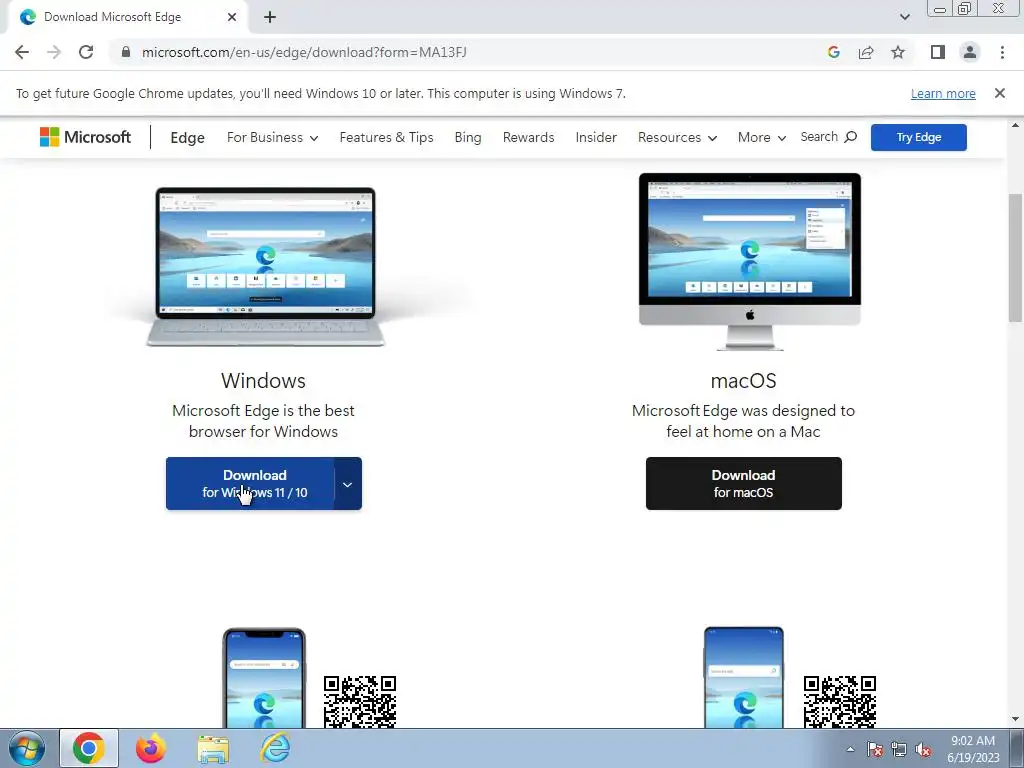Open the Edge home link
Viewport: 1024px width, 768px height.
187,137
